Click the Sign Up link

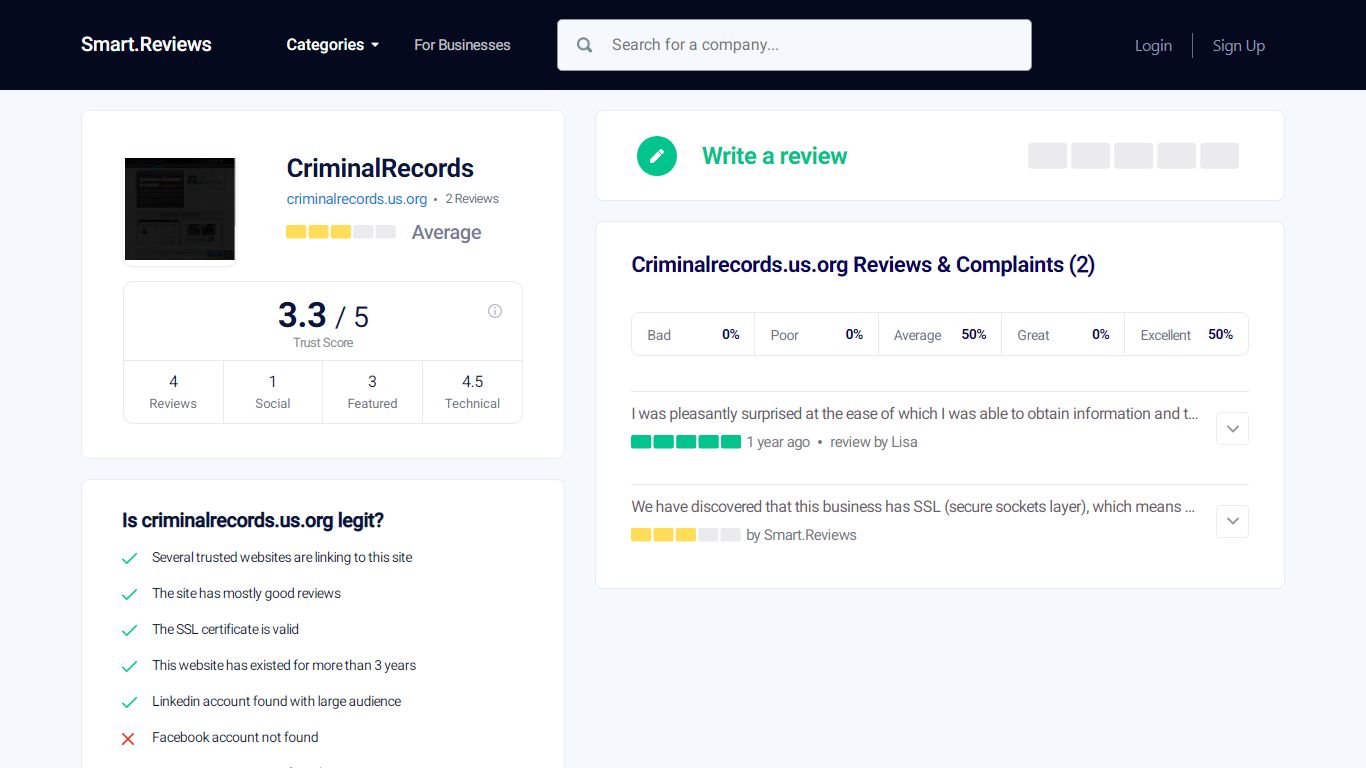(1239, 45)
